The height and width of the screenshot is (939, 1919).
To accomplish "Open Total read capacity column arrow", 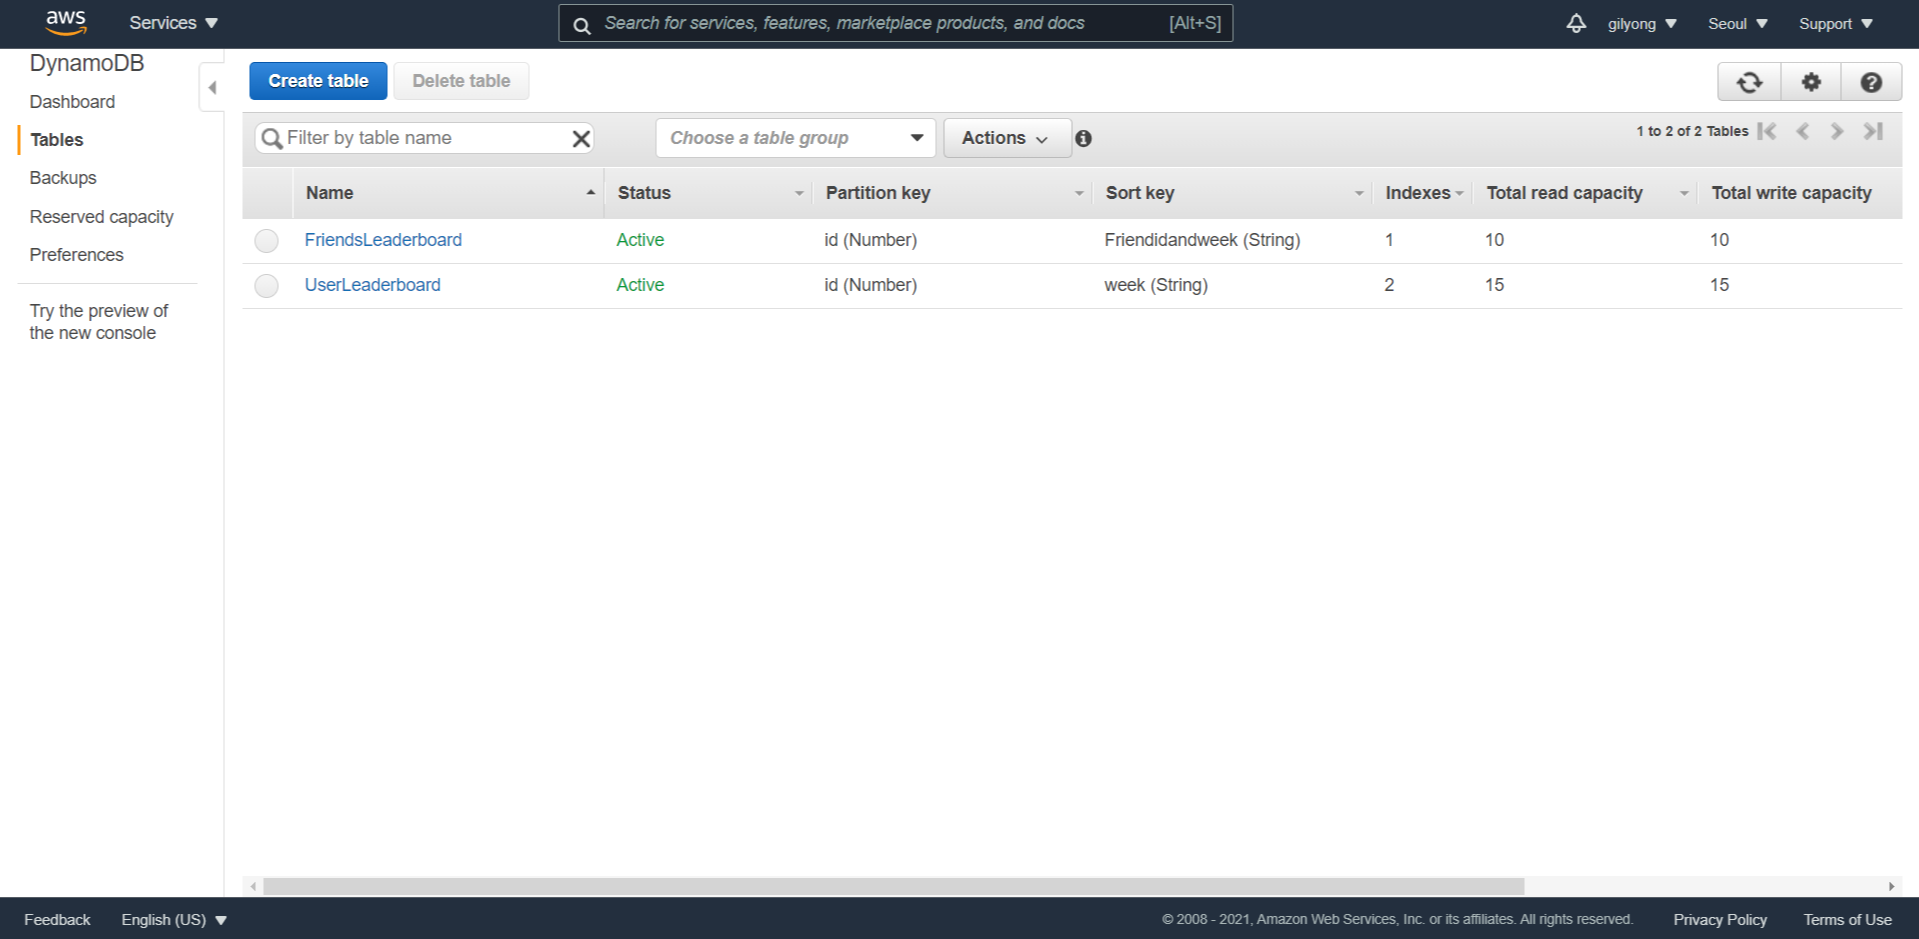I will pyautogui.click(x=1684, y=193).
